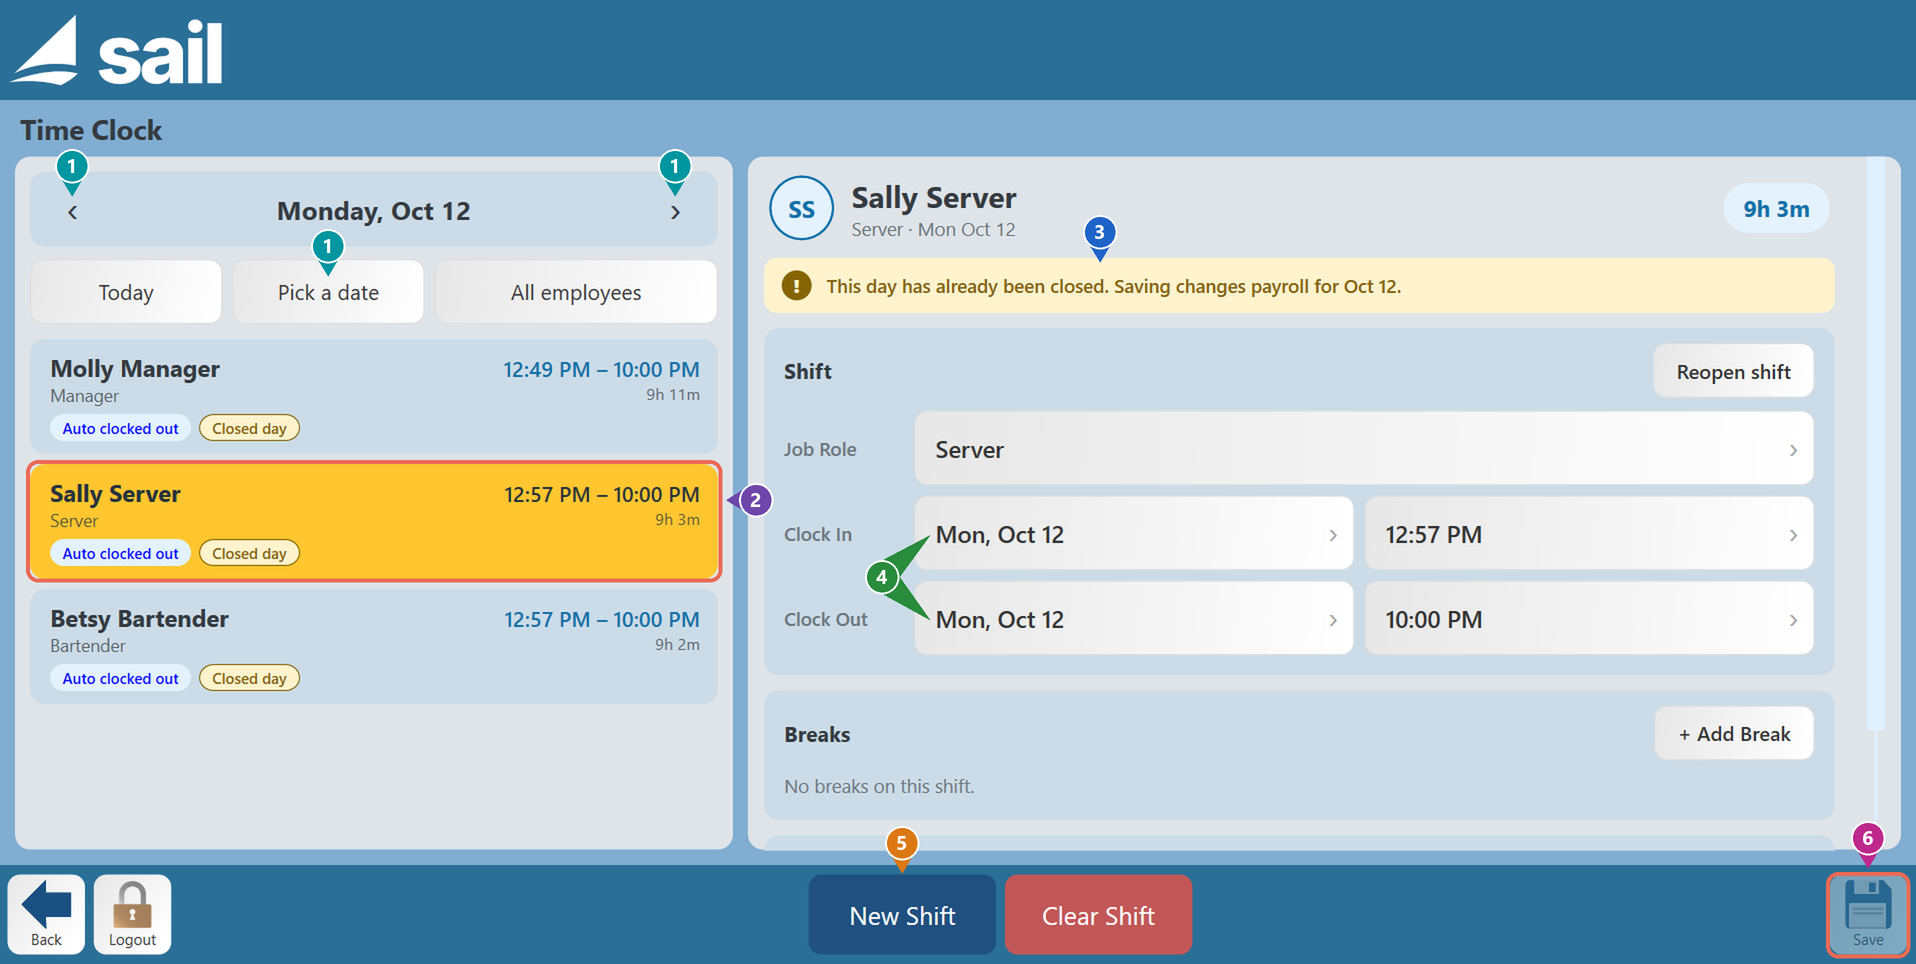Viewport: 1916px width, 964px height.
Task: Click + Add Break
Action: pos(1733,733)
